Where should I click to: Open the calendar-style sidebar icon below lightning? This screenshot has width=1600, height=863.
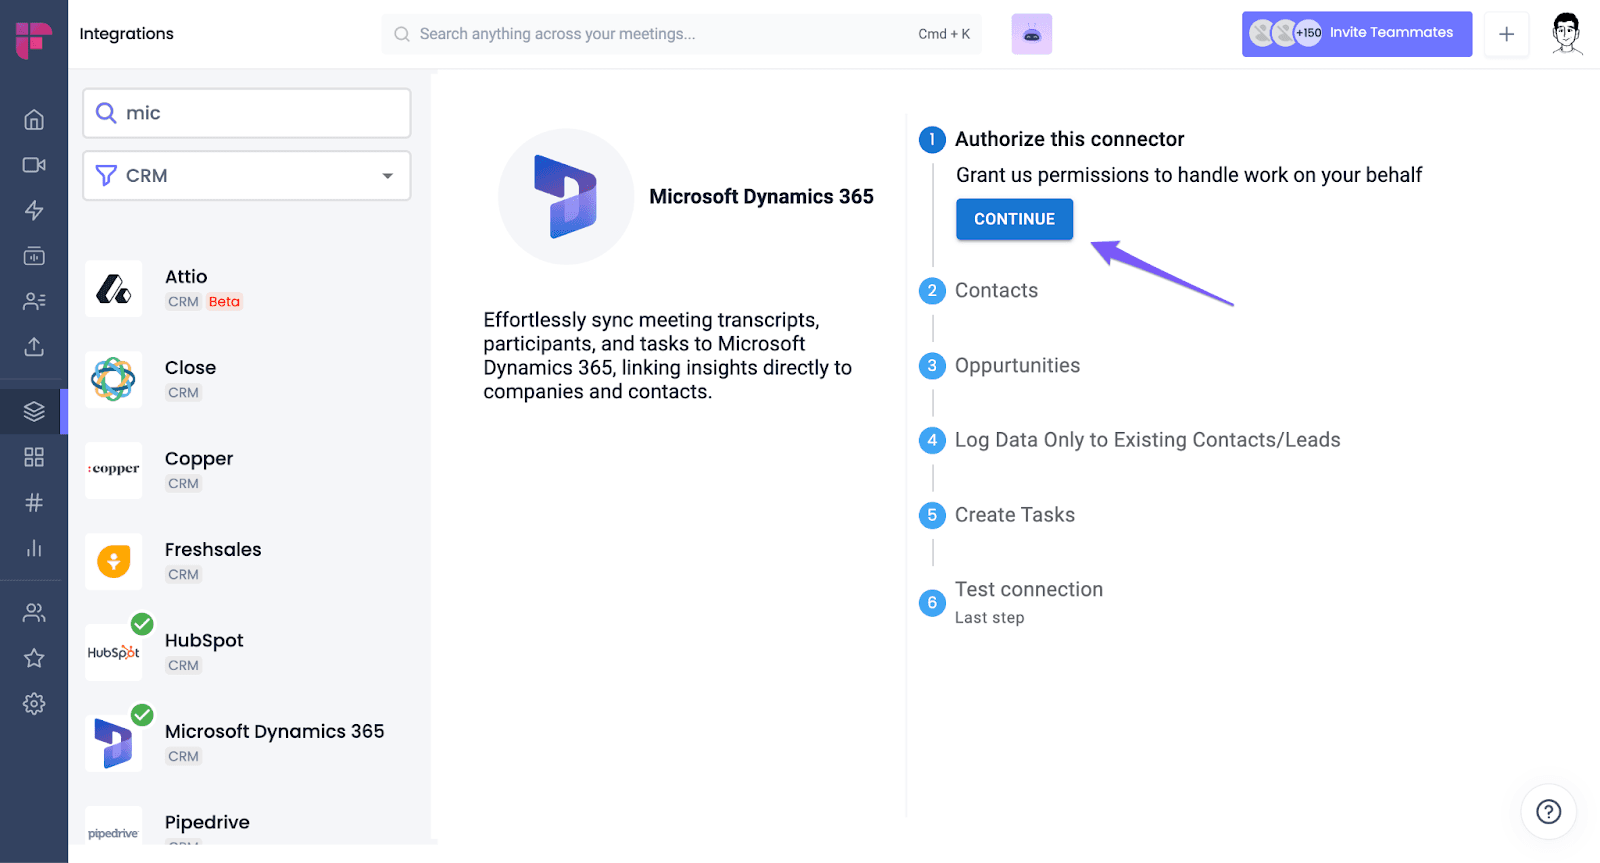point(34,256)
